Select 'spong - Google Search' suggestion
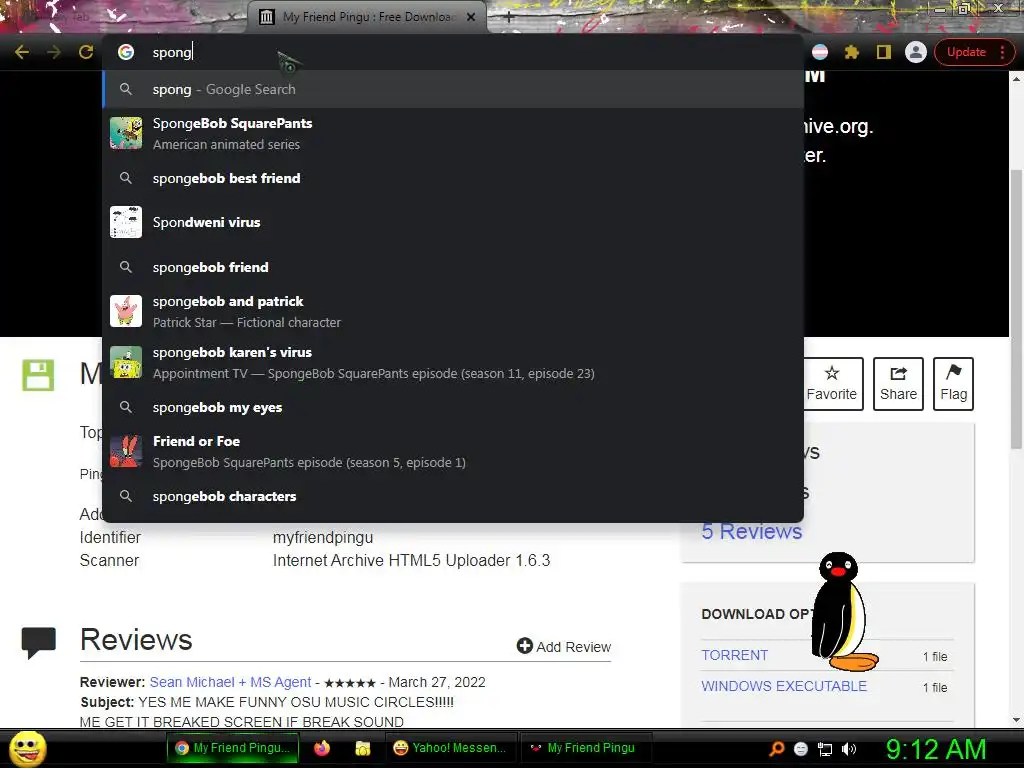This screenshot has height=768, width=1024. tap(453, 89)
